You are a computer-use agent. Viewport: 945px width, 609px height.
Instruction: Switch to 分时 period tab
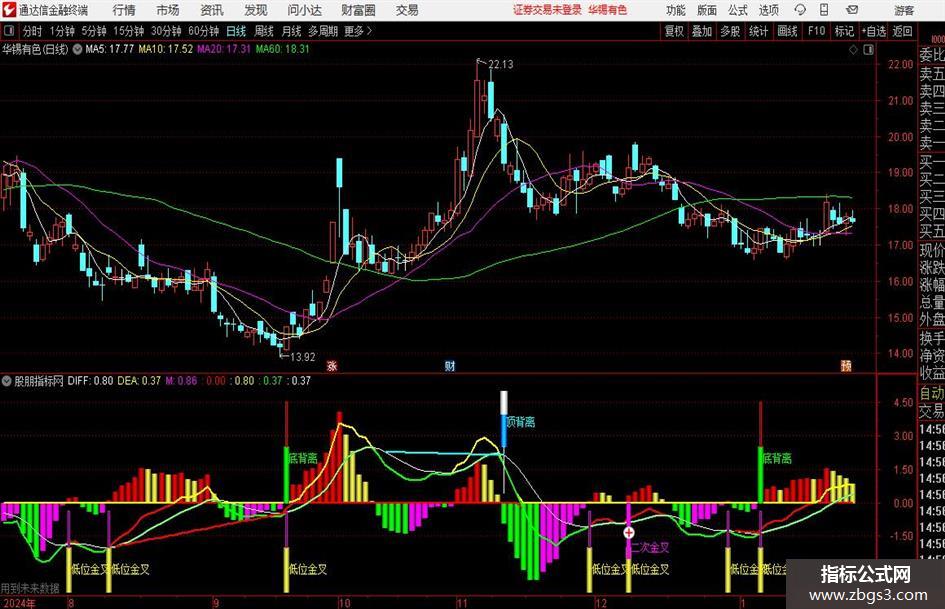click(x=33, y=31)
